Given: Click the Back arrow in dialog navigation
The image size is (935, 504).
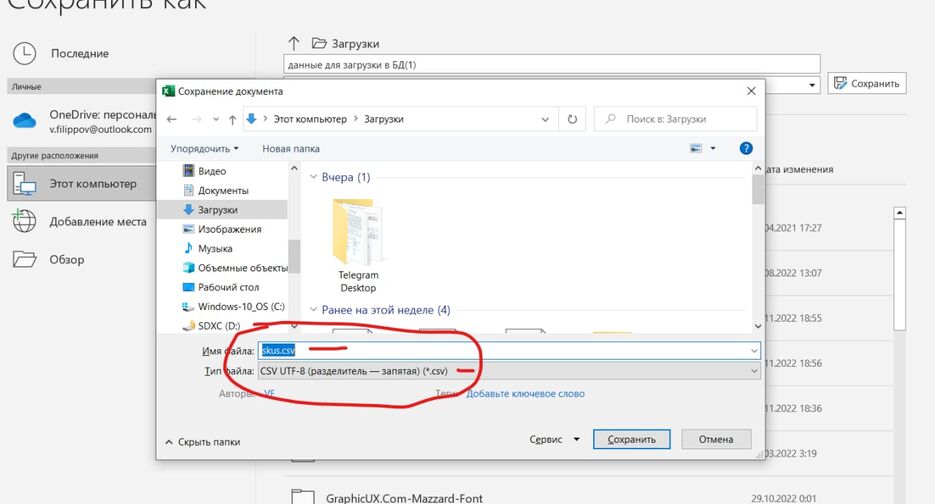Looking at the screenshot, I should point(172,119).
